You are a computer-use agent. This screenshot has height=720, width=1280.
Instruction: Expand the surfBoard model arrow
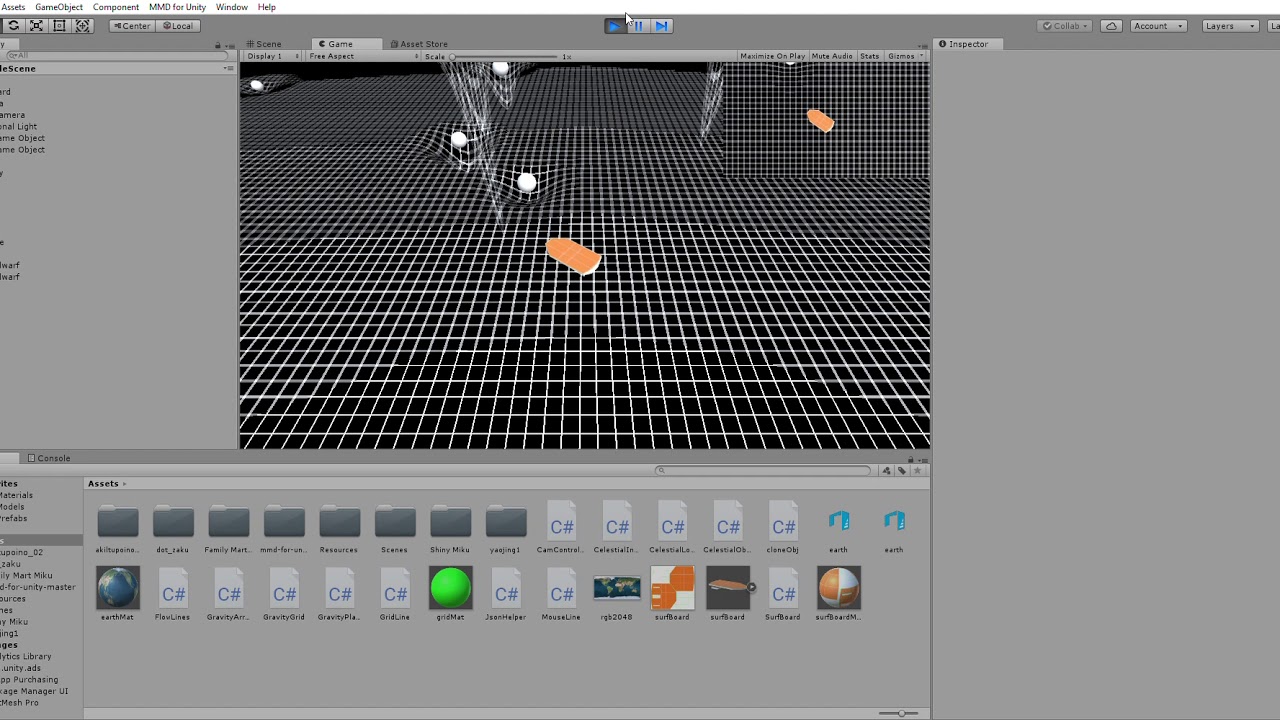(752, 588)
